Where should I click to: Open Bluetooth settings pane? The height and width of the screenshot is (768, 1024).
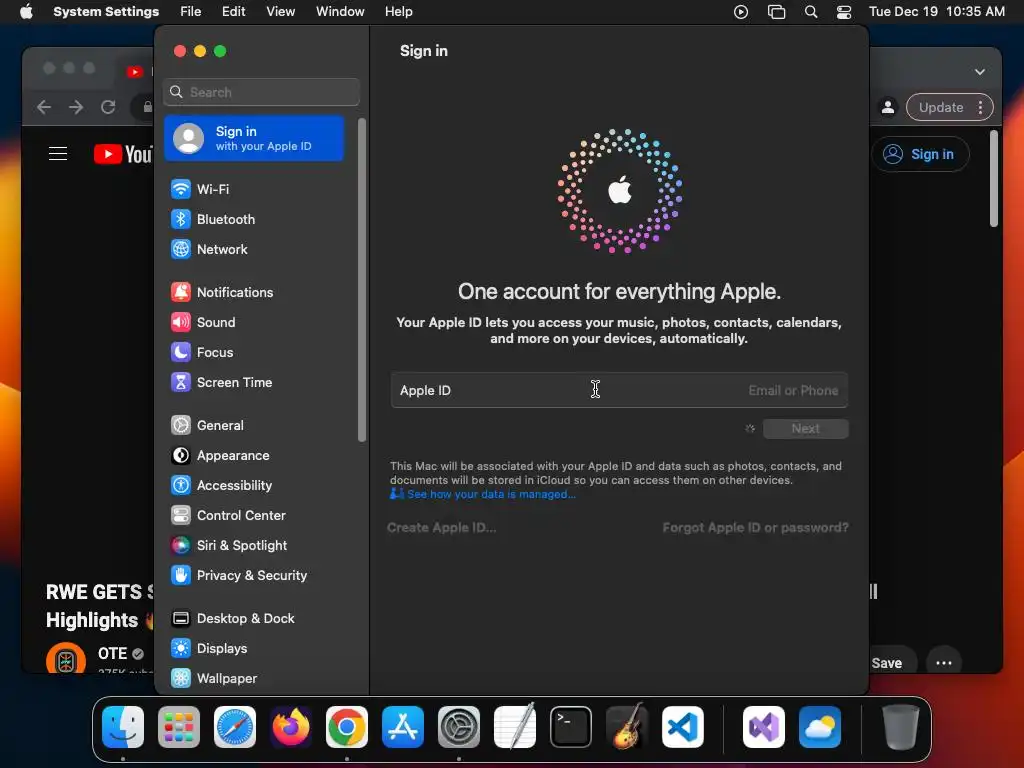[x=255, y=219]
